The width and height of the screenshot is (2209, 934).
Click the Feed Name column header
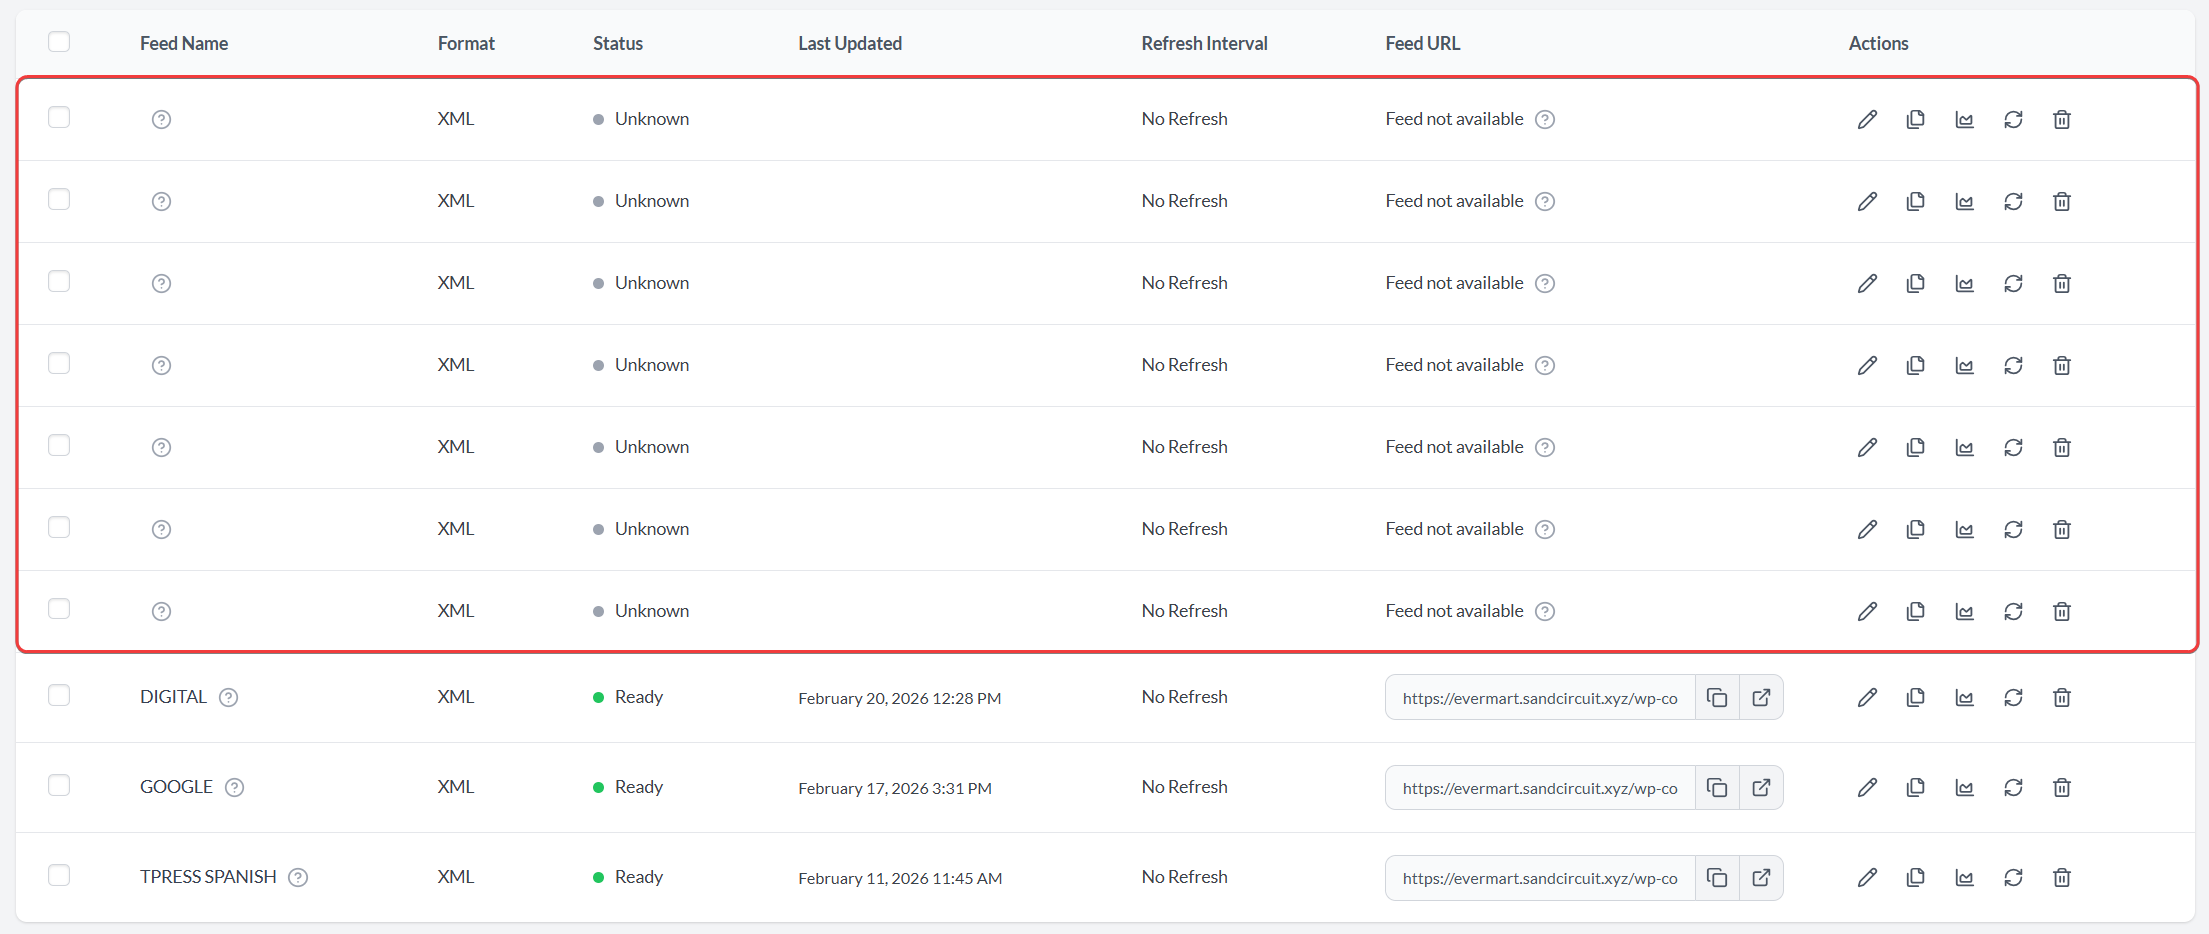[x=184, y=44]
